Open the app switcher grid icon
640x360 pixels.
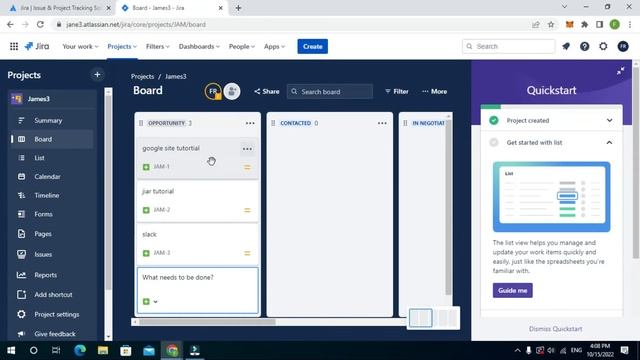14,46
